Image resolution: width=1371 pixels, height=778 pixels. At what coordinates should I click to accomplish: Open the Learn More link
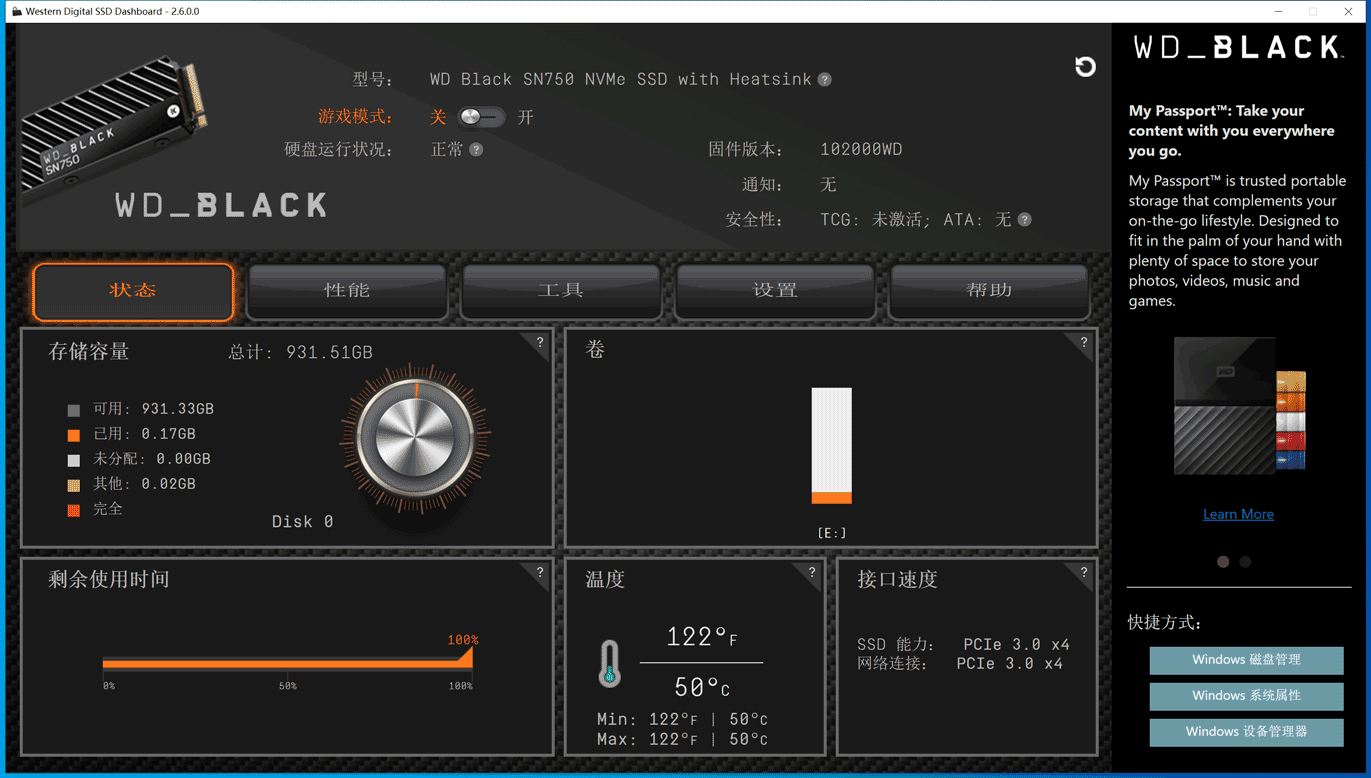[x=1238, y=513]
